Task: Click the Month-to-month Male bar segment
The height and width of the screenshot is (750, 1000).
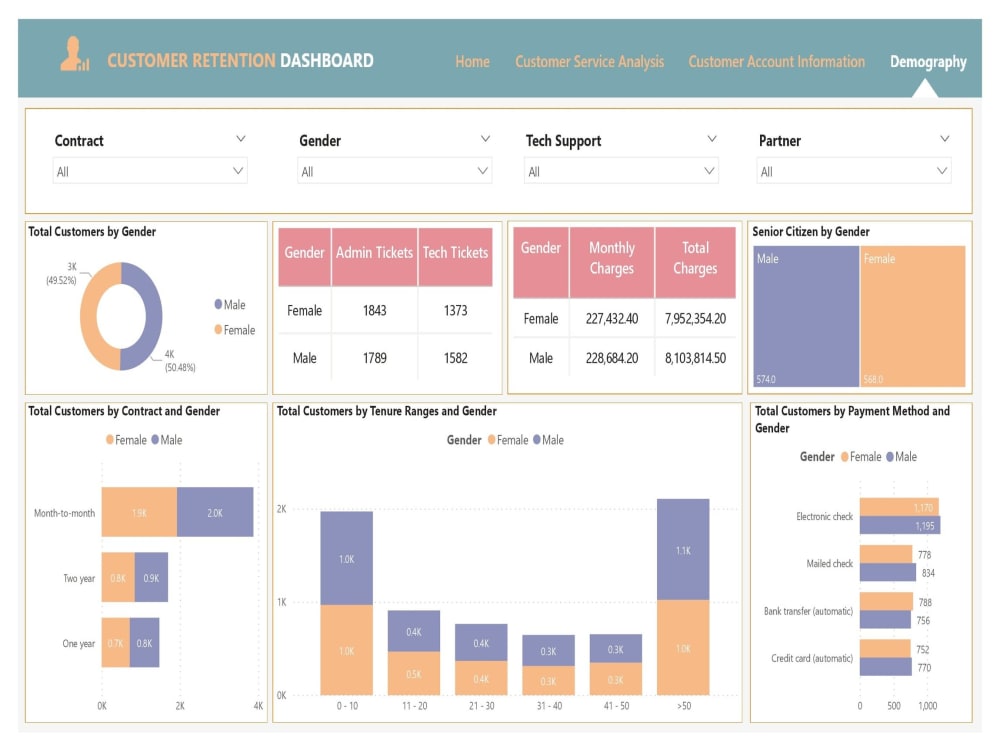Action: point(213,511)
